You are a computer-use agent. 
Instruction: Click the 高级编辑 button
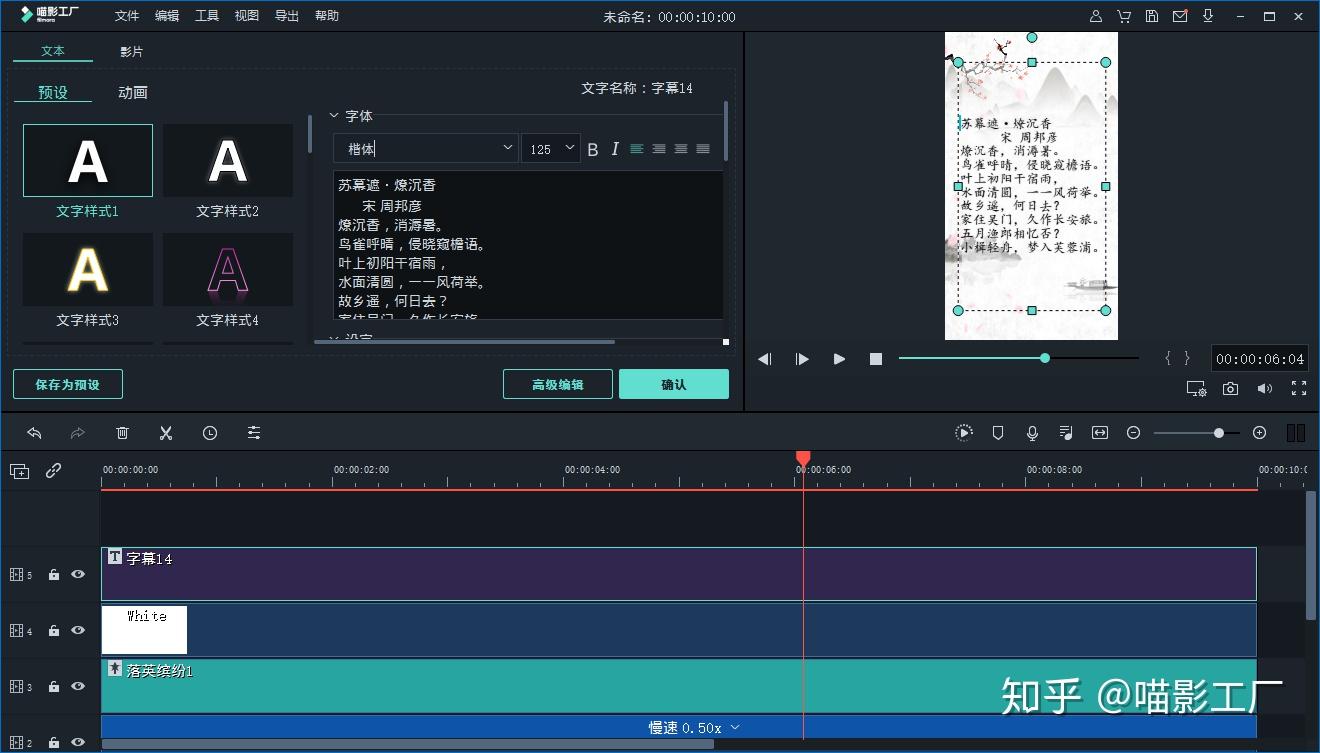(558, 385)
